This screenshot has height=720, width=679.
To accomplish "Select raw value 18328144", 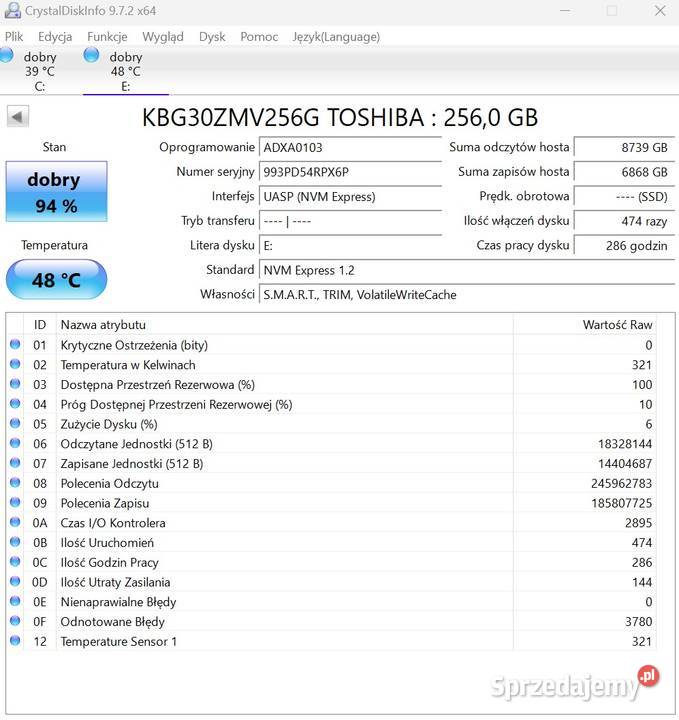I will click(625, 444).
